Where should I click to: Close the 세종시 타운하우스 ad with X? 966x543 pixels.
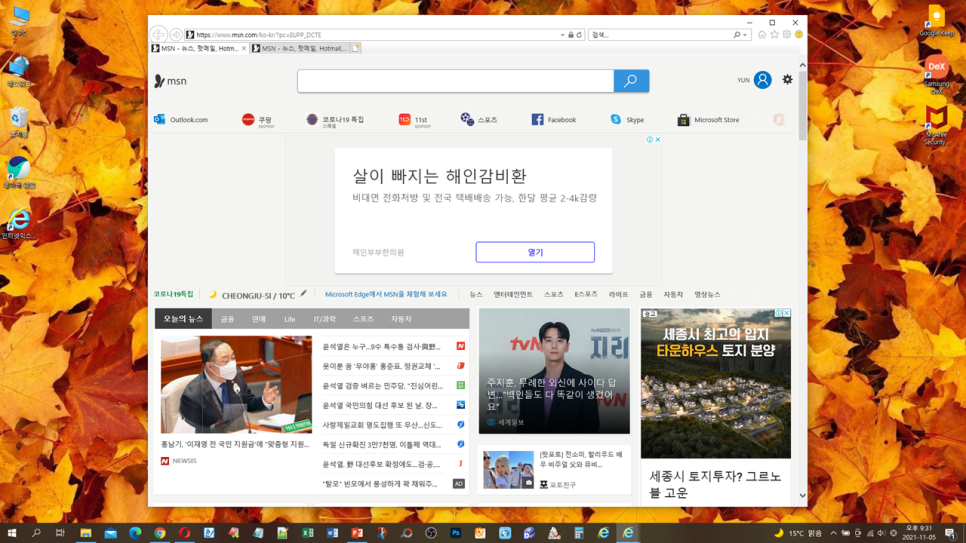786,313
